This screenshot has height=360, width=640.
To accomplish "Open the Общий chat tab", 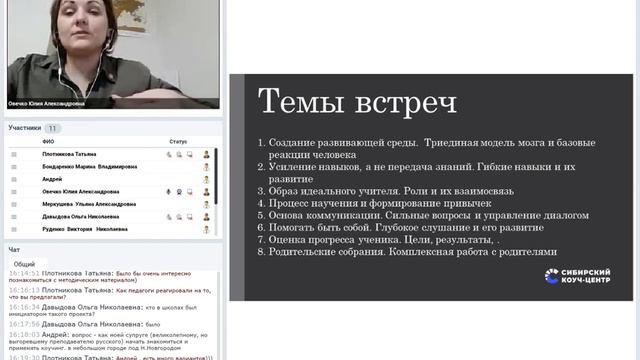I will 24,264.
